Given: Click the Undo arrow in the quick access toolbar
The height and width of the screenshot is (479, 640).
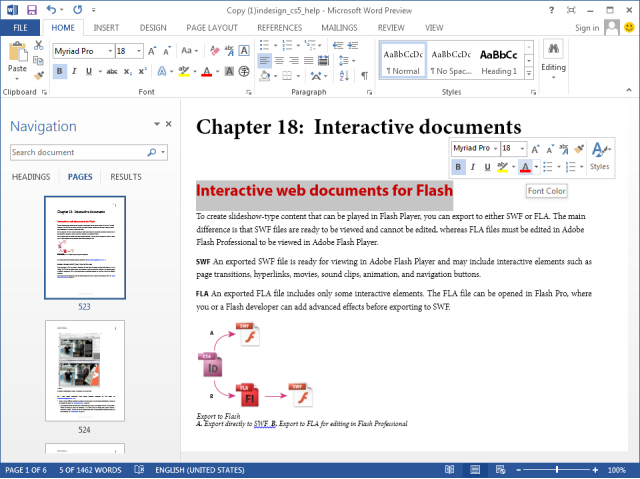Looking at the screenshot, I should click(x=53, y=9).
